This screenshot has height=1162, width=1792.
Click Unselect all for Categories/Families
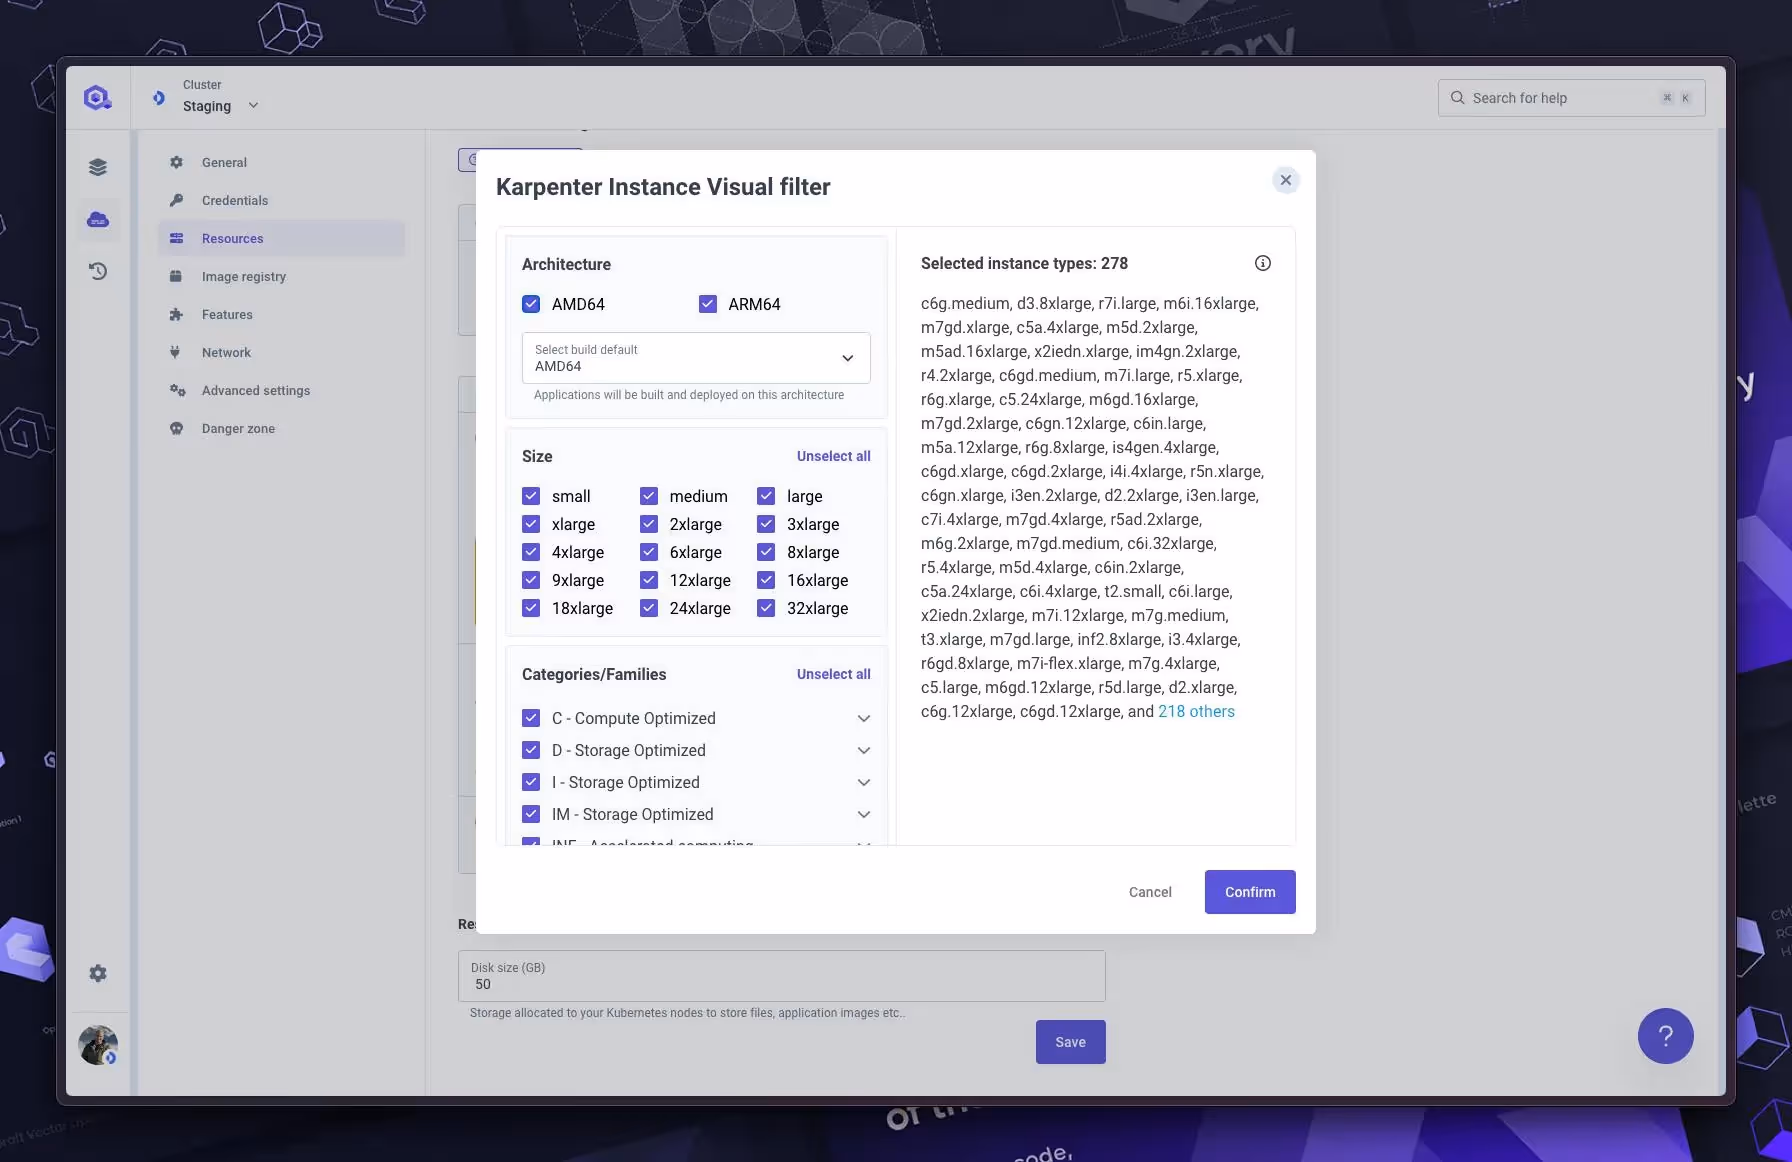833,674
